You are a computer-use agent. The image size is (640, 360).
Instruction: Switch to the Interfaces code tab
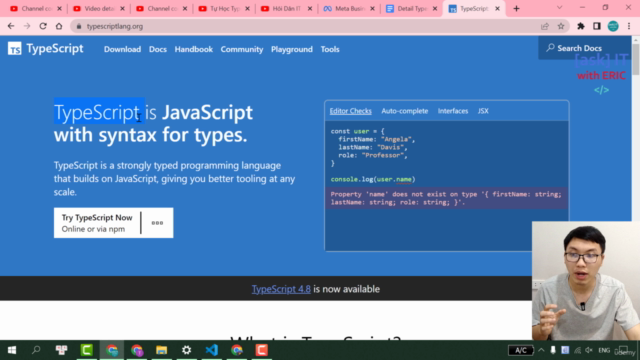(453, 111)
